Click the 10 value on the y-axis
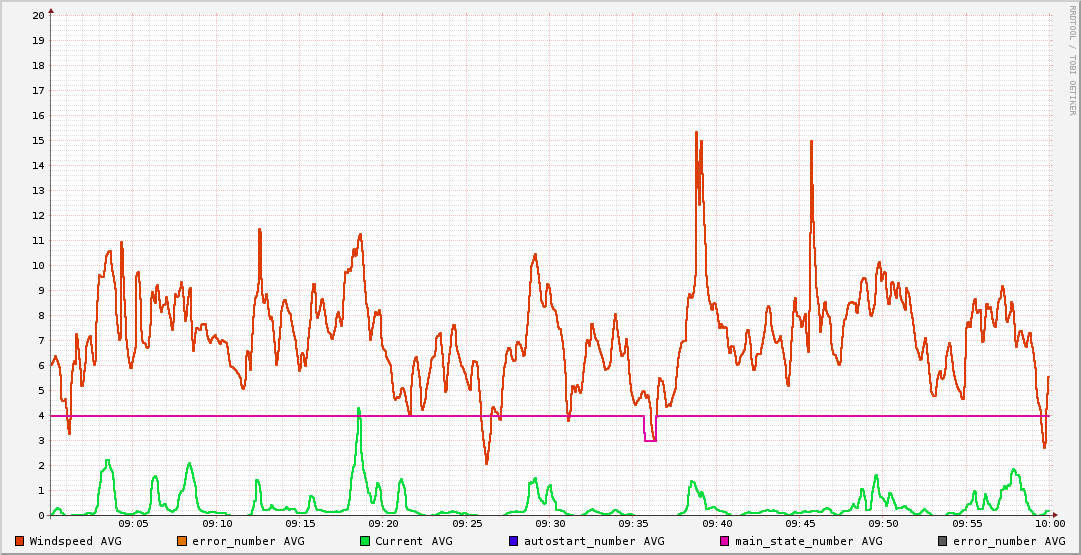This screenshot has height=555, width=1081. pos(38,265)
